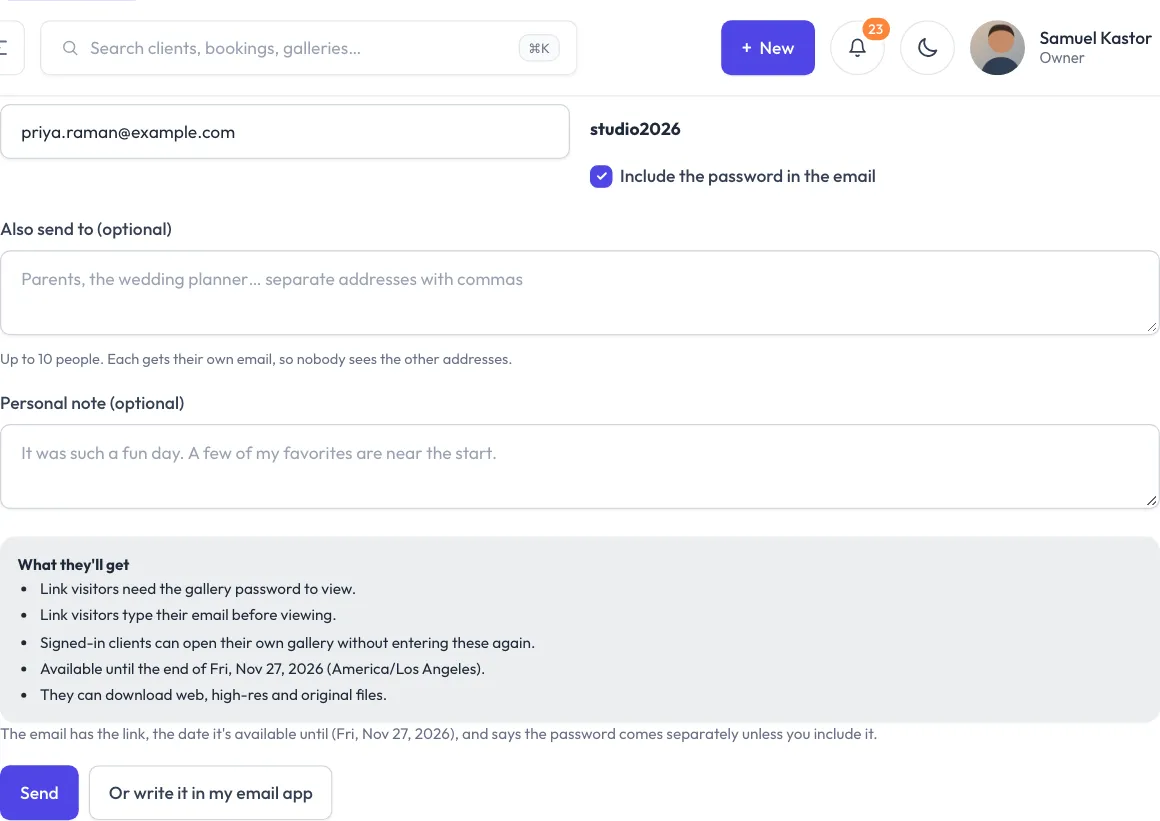
Task: Grab the Also send to textarea resize handle
Action: [1151, 326]
